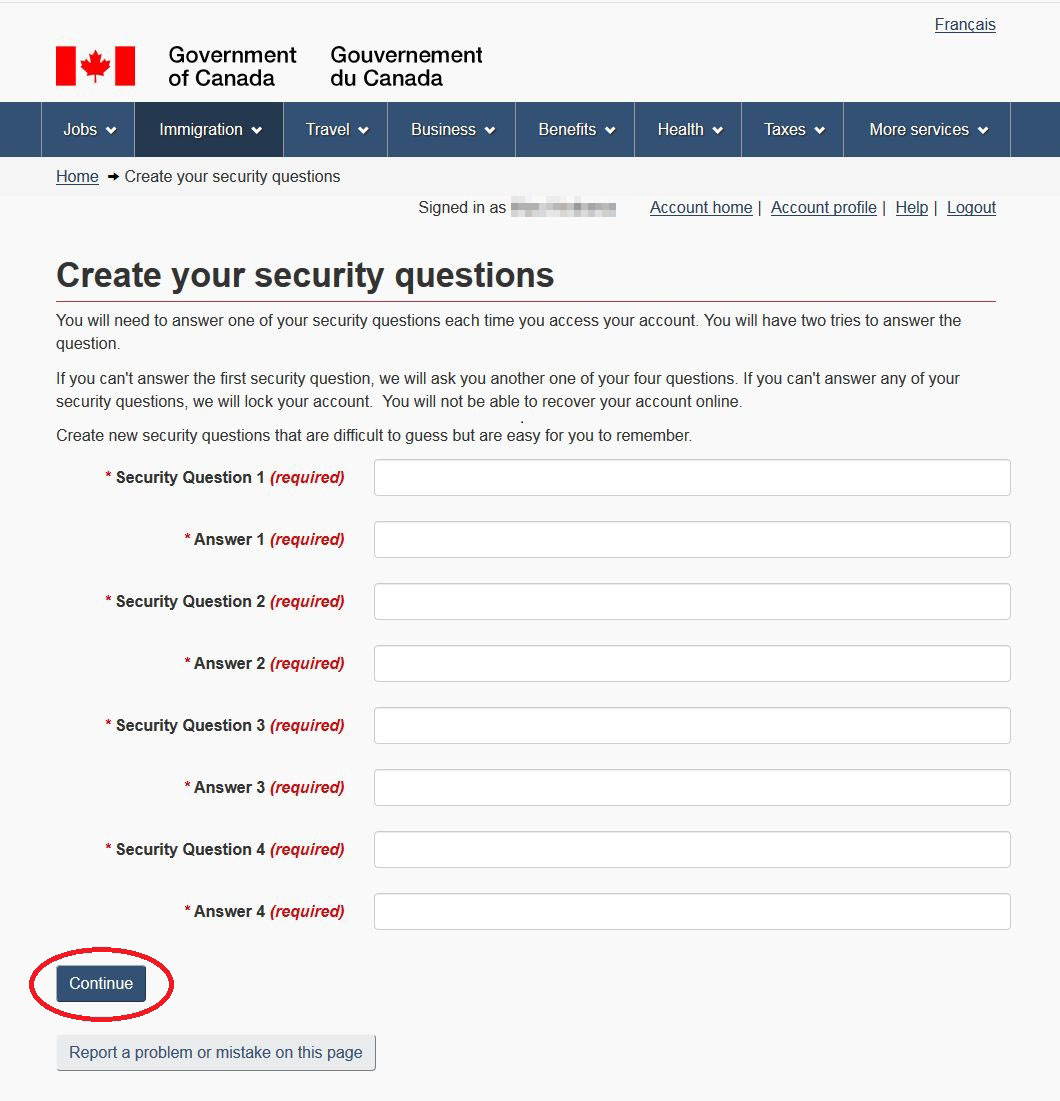The image size is (1060, 1101).
Task: Expand the Health dropdown
Action: pyautogui.click(x=688, y=130)
